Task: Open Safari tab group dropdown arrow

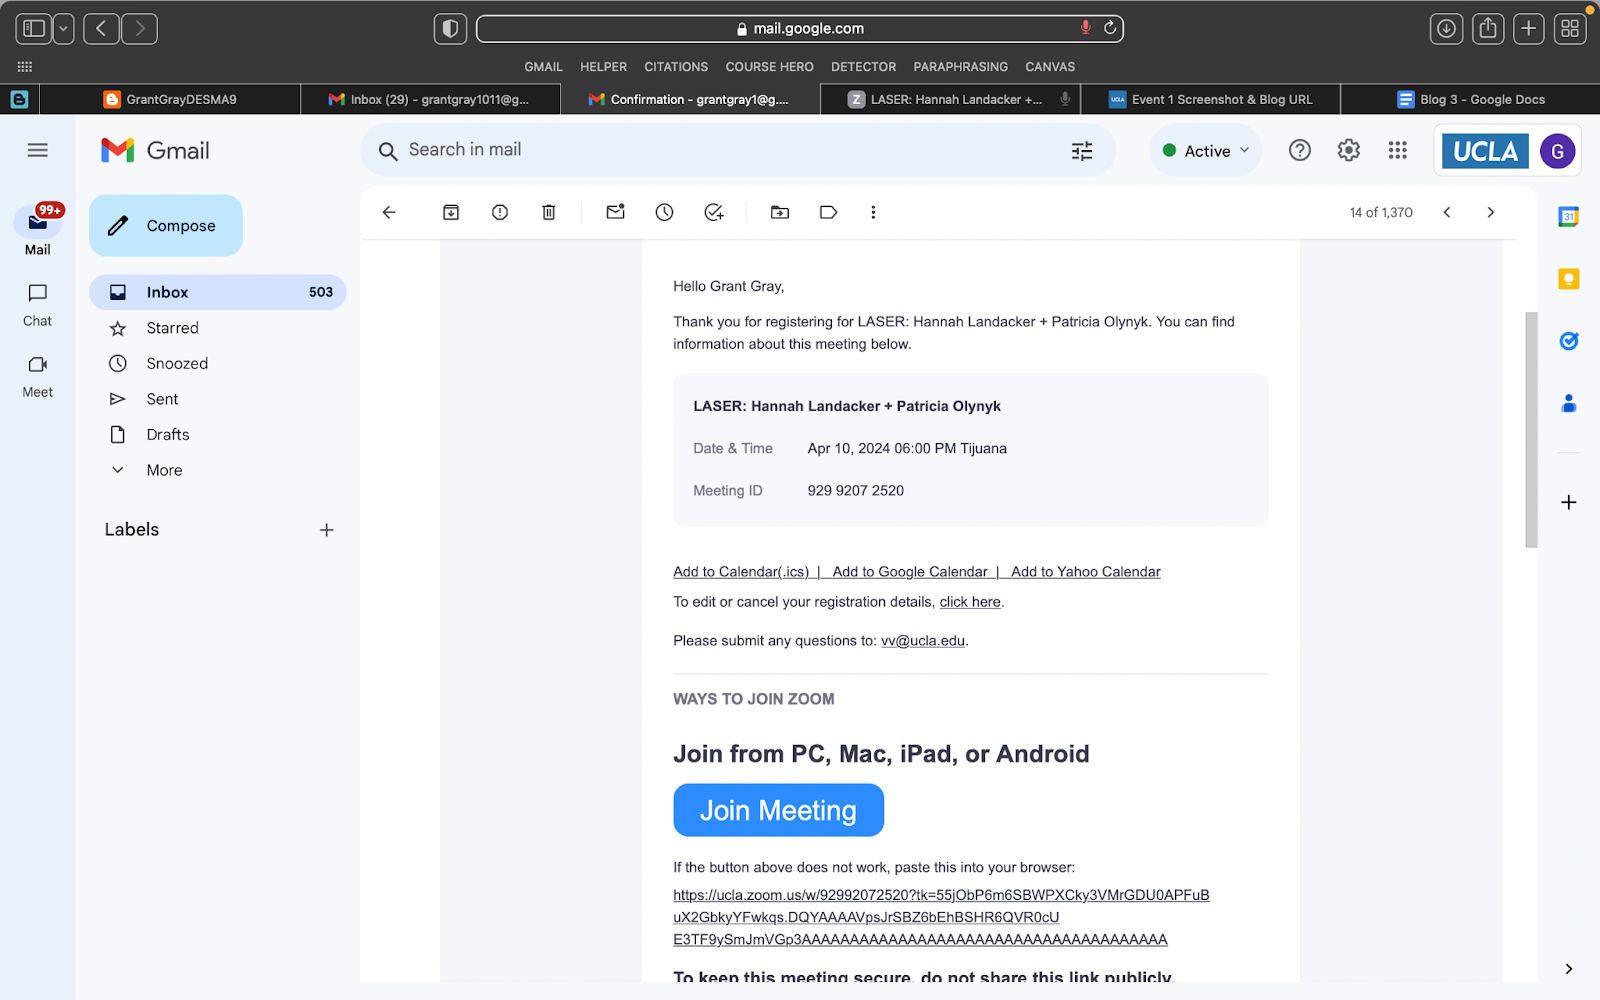Action: (x=63, y=29)
